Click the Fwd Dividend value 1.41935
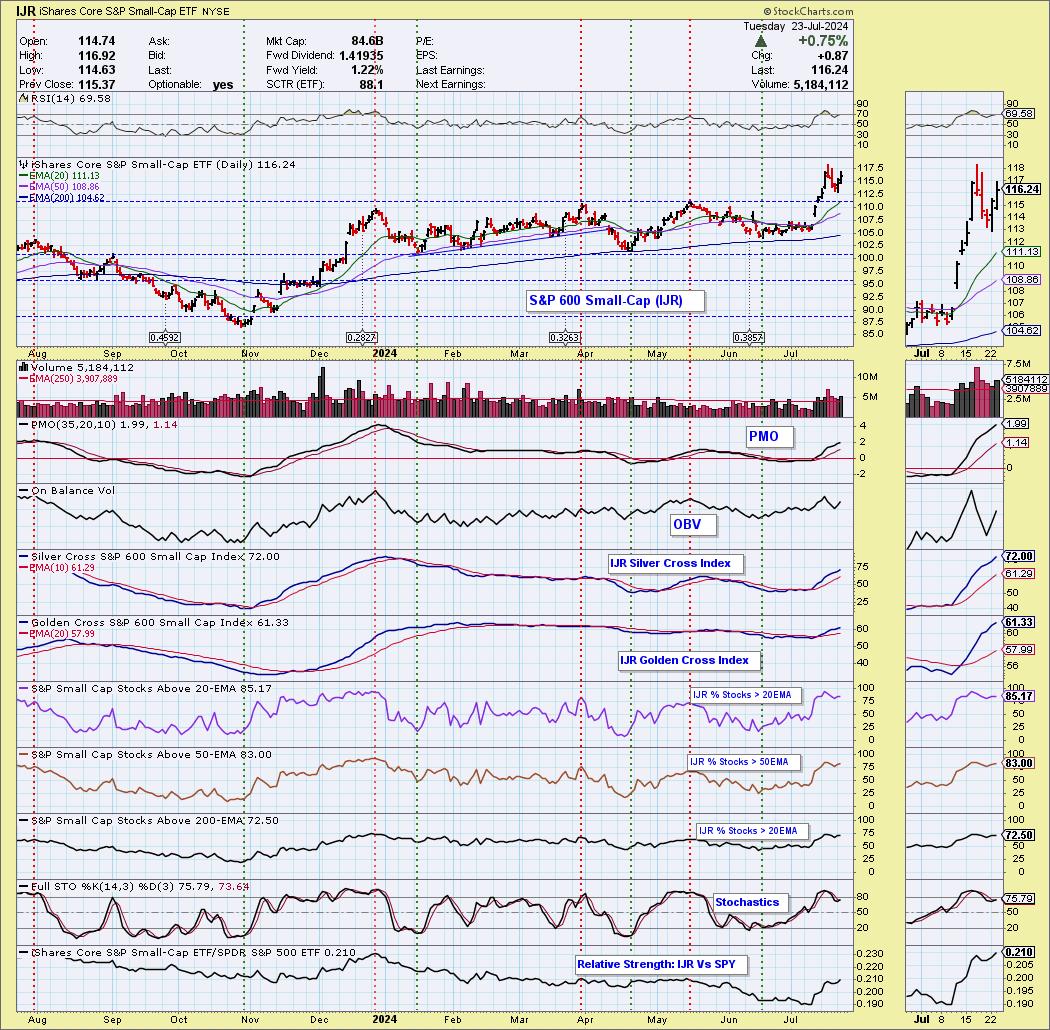 click(361, 56)
